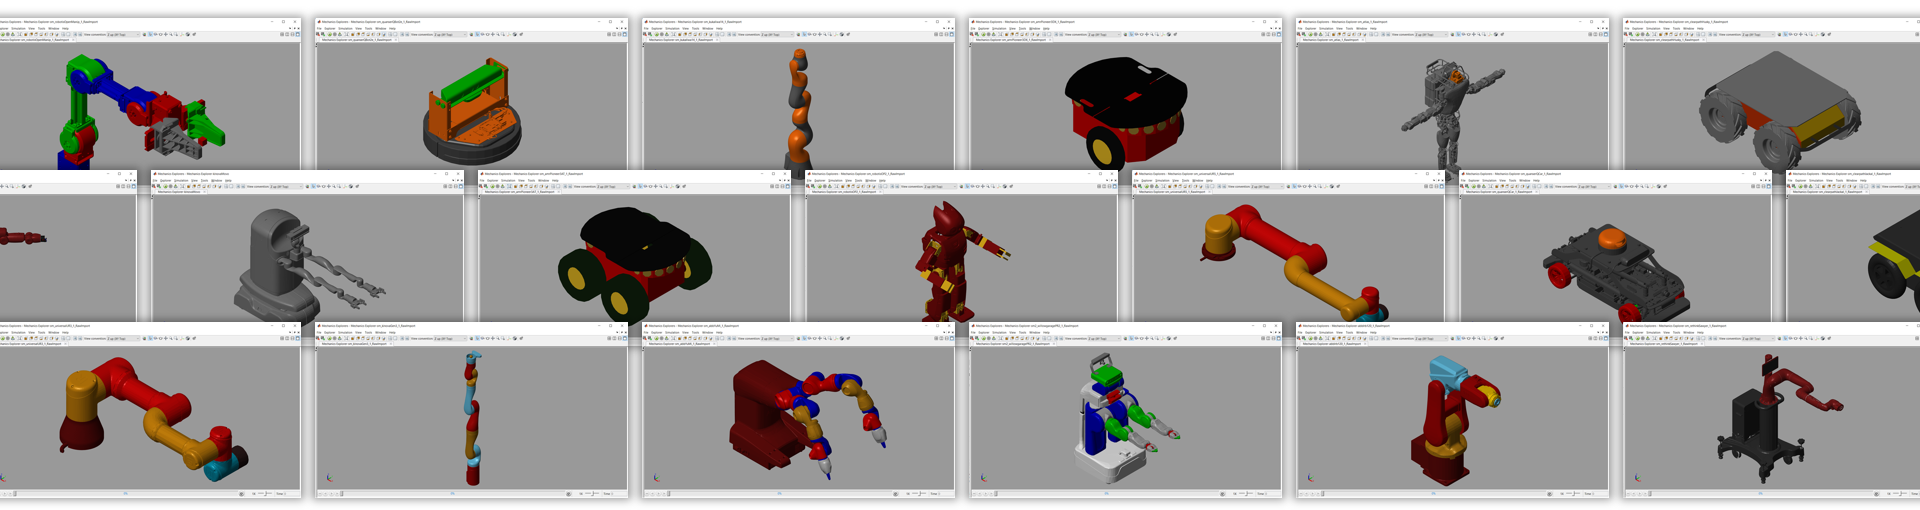Viewport: 1920px width, 510px height.
Task: Expand View convention dropdown in red humanoid window
Action: (940, 187)
